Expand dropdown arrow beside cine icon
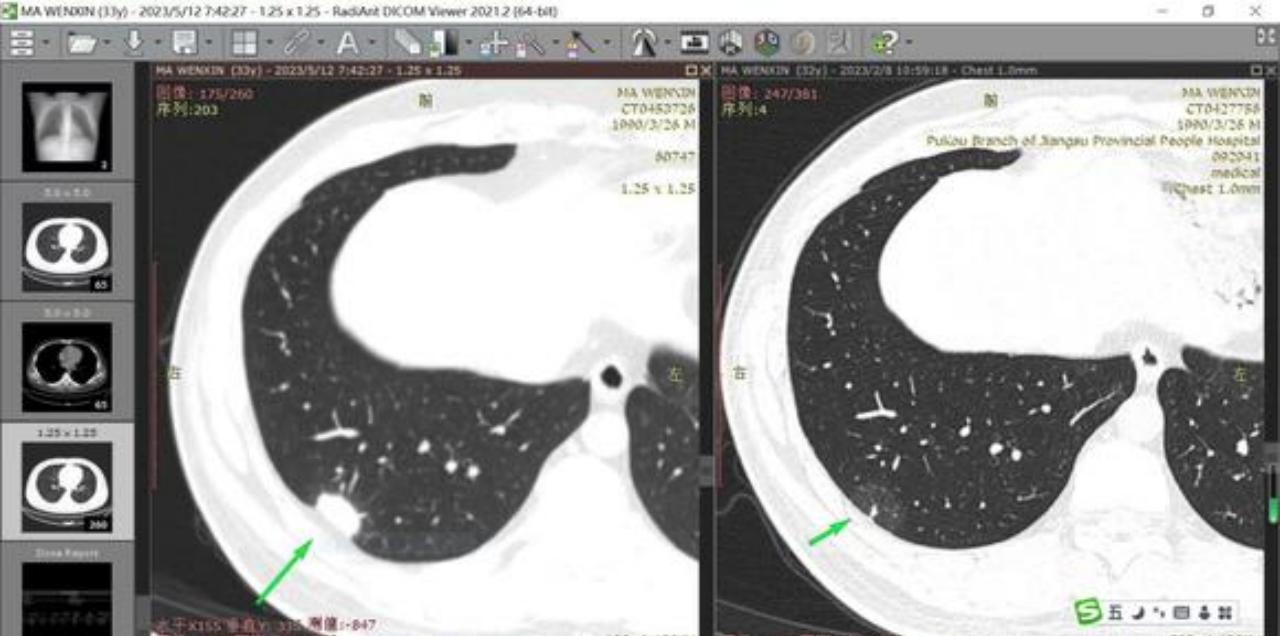This screenshot has width=1280, height=636. pos(668,43)
